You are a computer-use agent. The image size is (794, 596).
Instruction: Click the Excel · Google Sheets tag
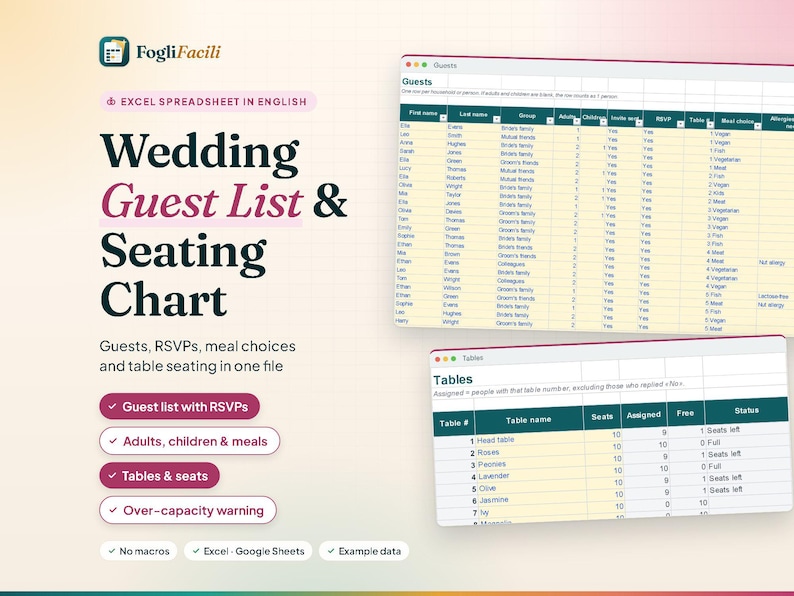click(248, 551)
